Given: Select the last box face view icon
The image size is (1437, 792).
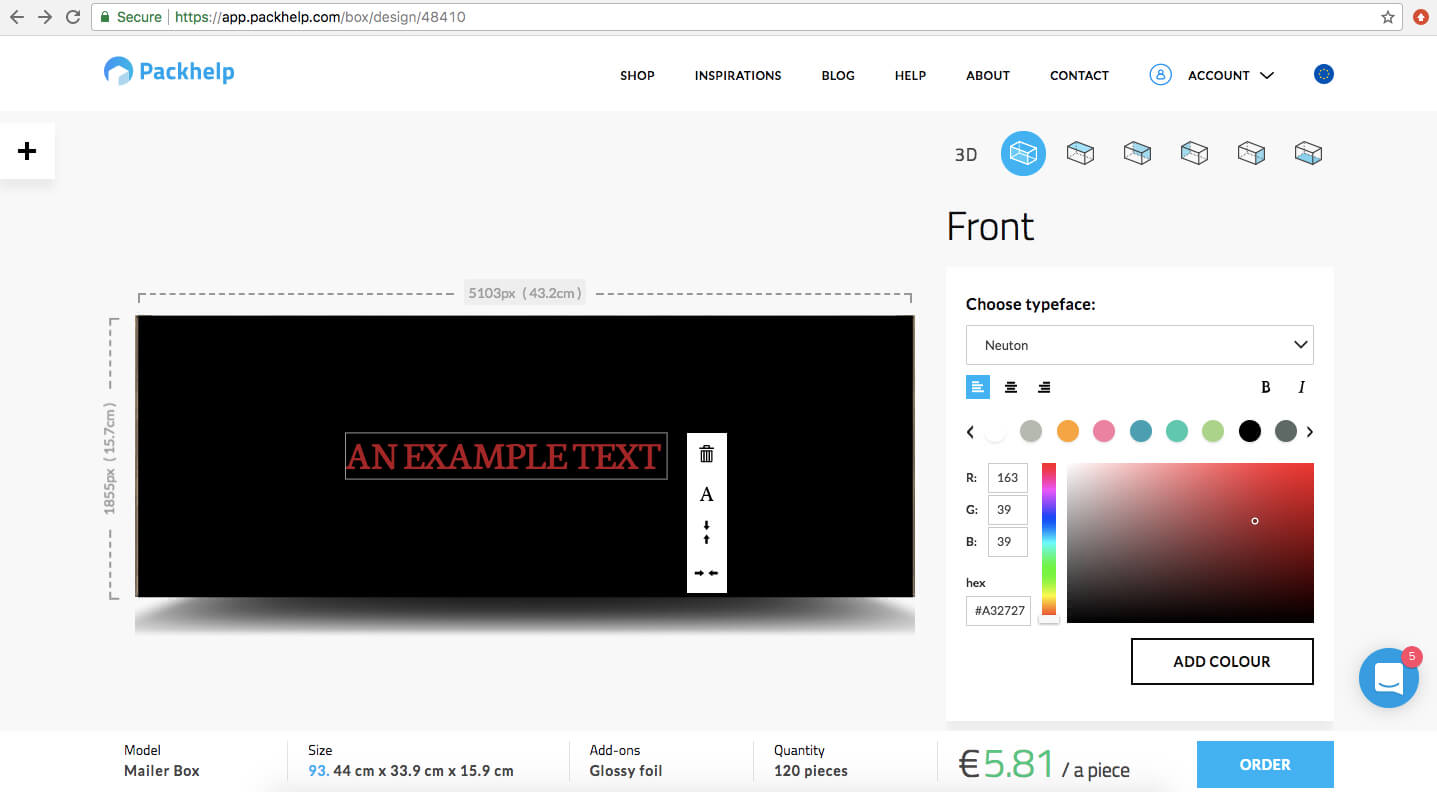Looking at the screenshot, I should pyautogui.click(x=1308, y=153).
